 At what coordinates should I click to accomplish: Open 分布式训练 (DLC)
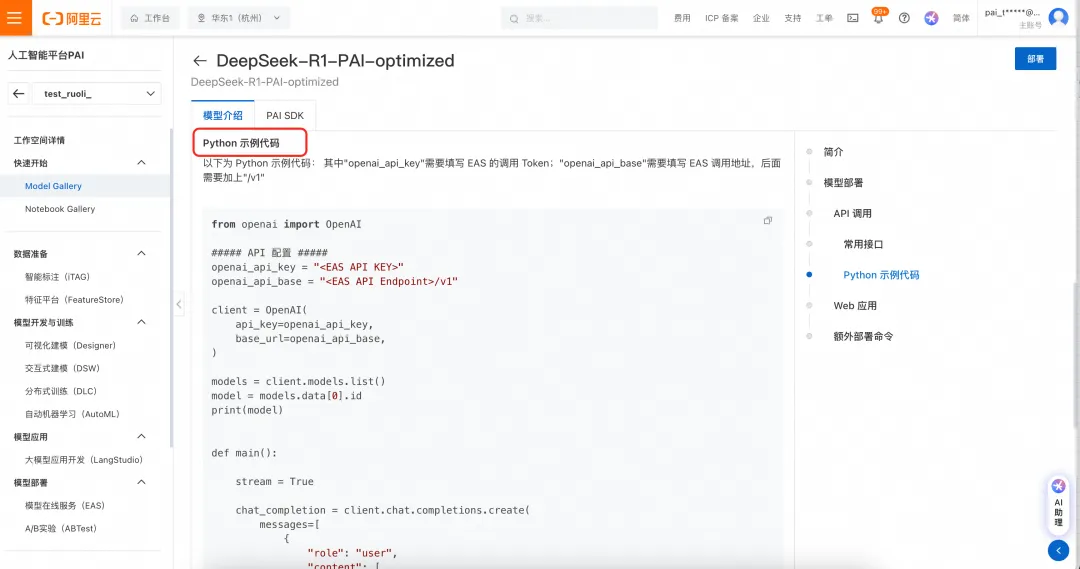pos(61,391)
